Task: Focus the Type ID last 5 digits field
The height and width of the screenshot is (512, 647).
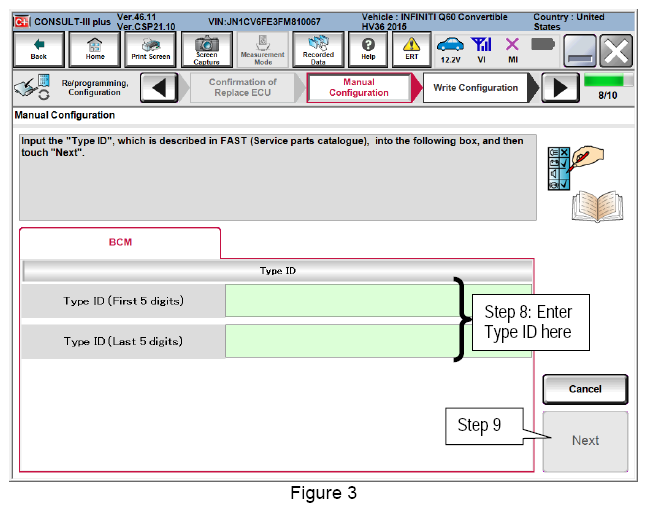Action: (378, 341)
